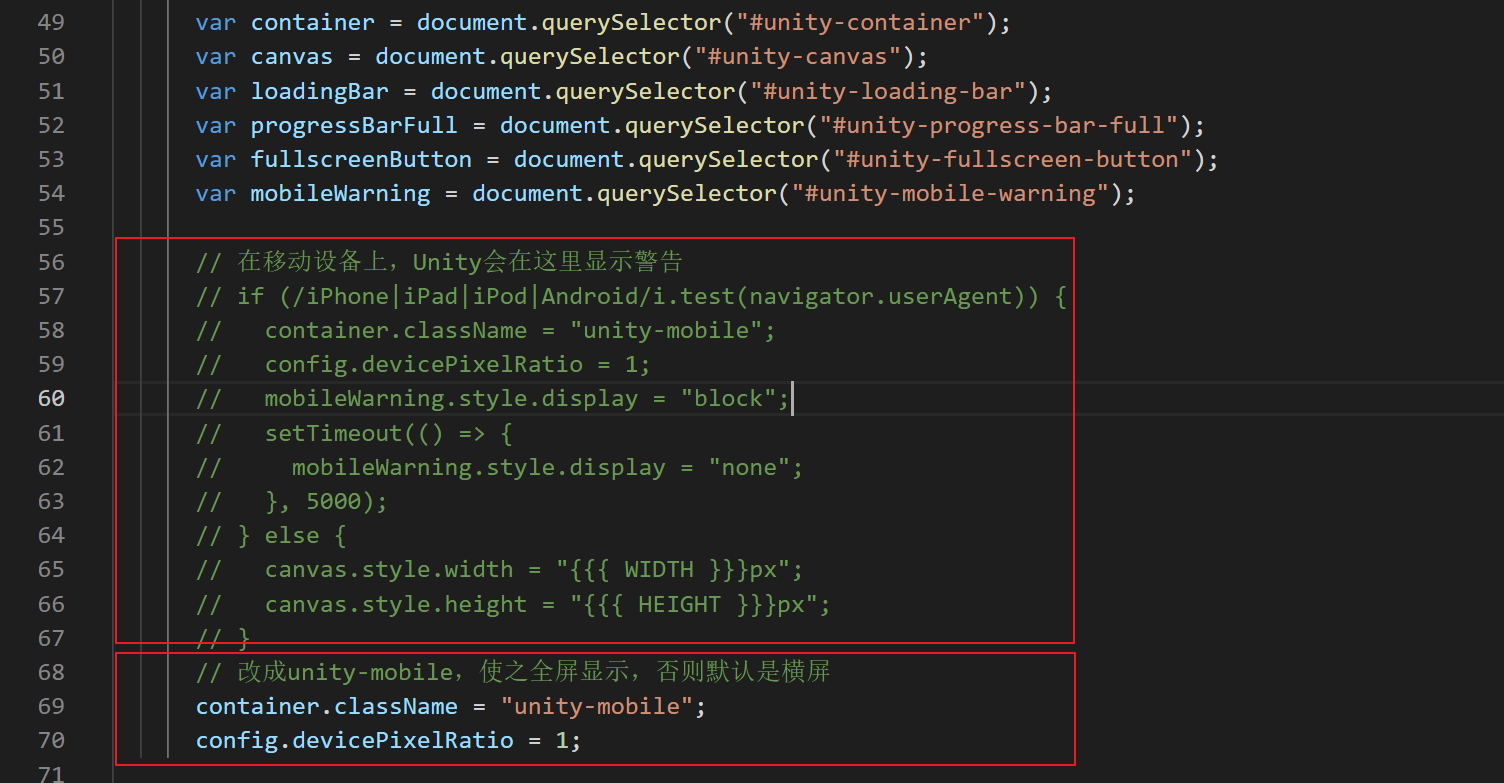
Task: Select the loadingBar variable name
Action: [319, 91]
